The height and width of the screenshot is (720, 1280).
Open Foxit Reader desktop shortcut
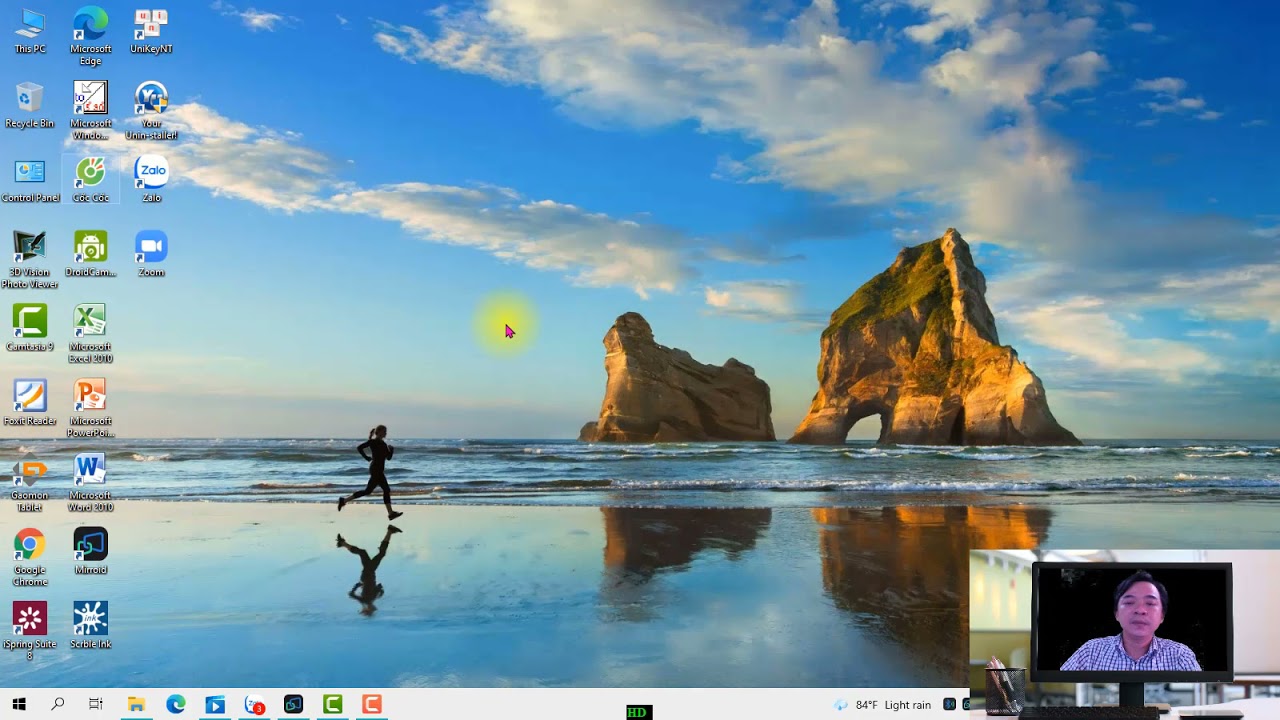(30, 403)
